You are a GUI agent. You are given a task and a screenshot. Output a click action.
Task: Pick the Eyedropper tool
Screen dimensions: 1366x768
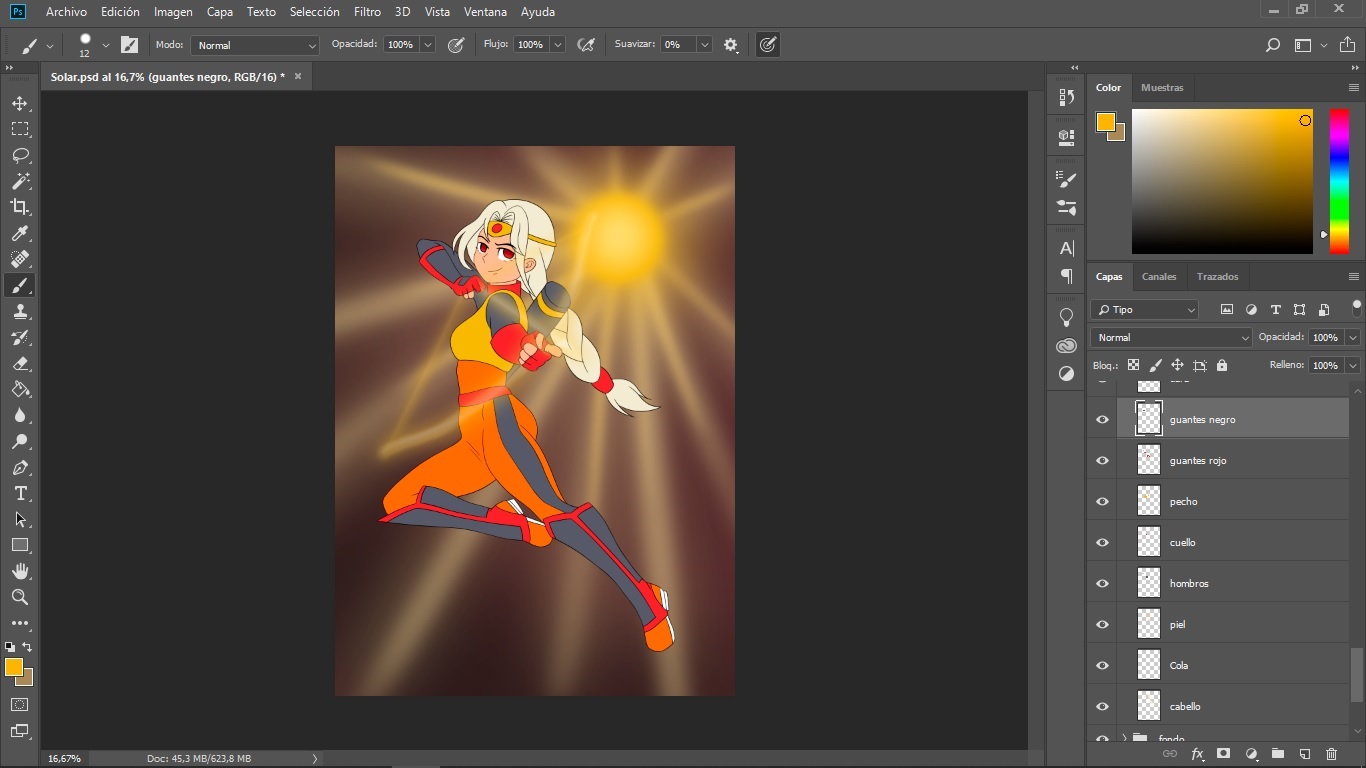point(20,233)
